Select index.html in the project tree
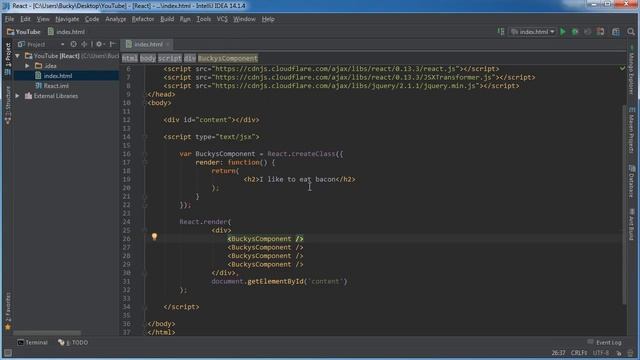Image resolution: width=640 pixels, height=360 pixels. coord(58,76)
